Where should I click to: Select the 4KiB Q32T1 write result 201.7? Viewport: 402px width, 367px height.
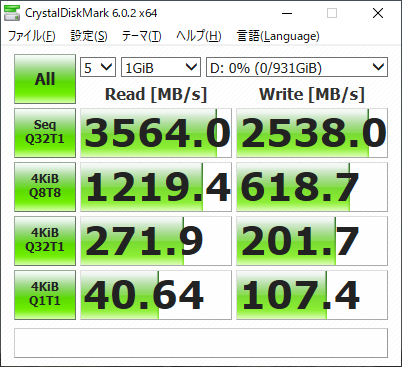312,241
